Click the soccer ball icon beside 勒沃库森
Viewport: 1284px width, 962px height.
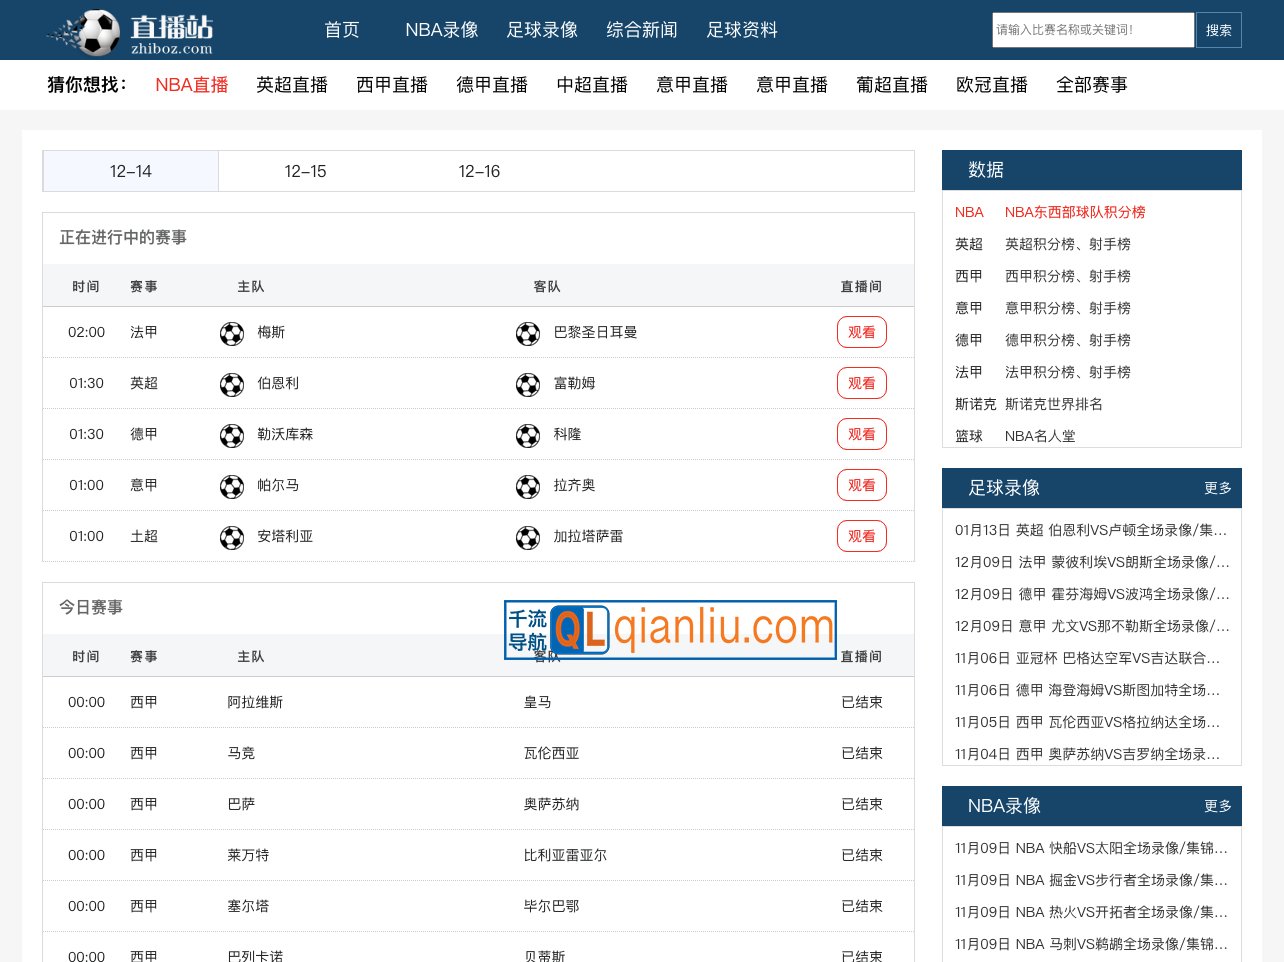click(x=232, y=435)
